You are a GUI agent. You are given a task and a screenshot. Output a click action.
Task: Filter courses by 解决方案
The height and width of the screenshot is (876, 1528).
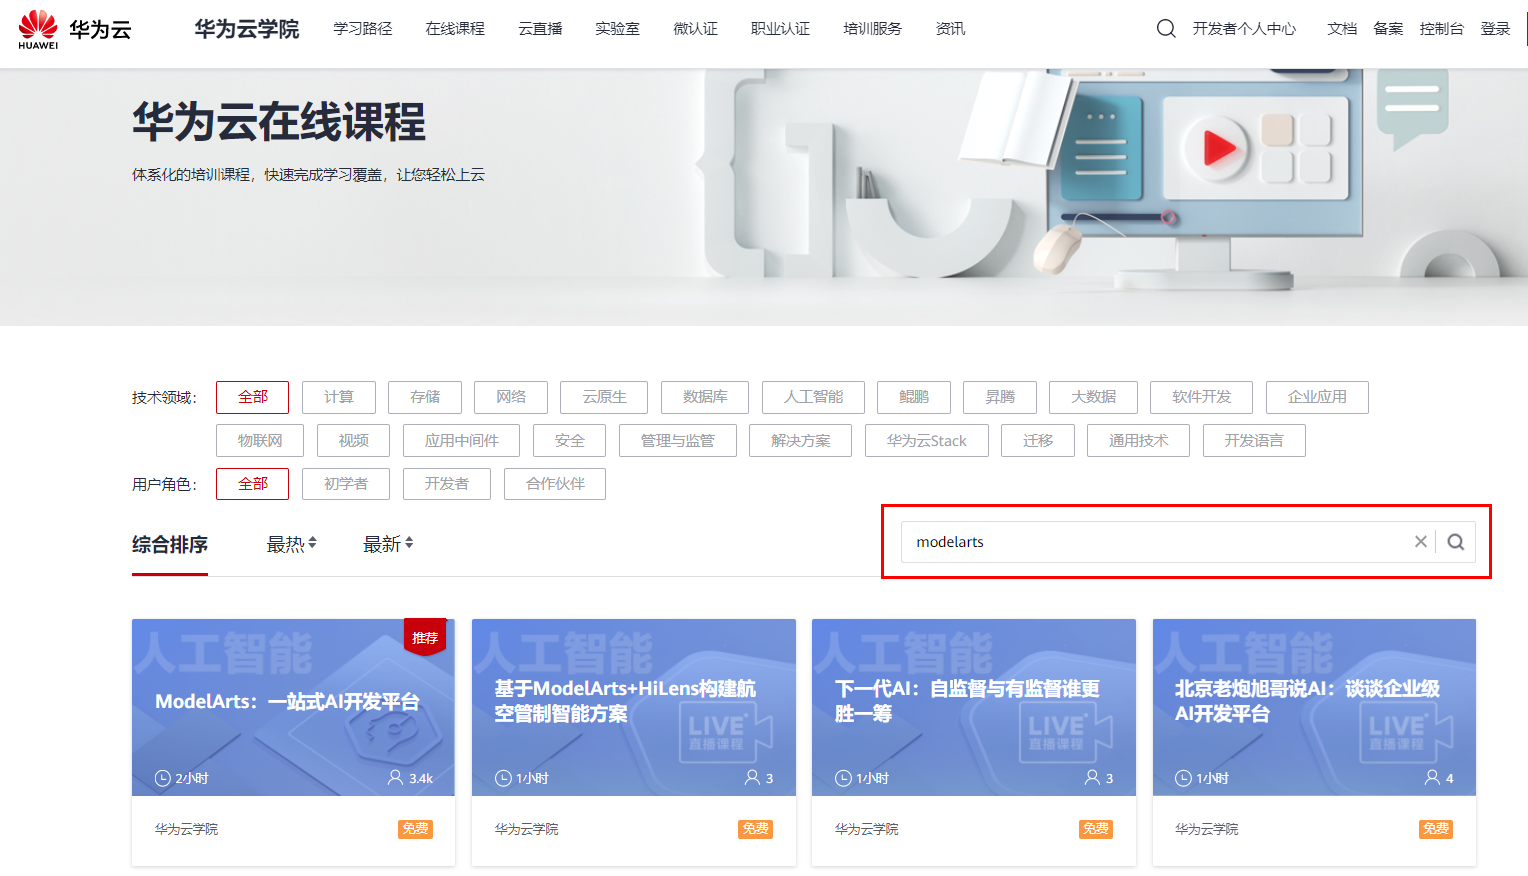[x=800, y=441]
